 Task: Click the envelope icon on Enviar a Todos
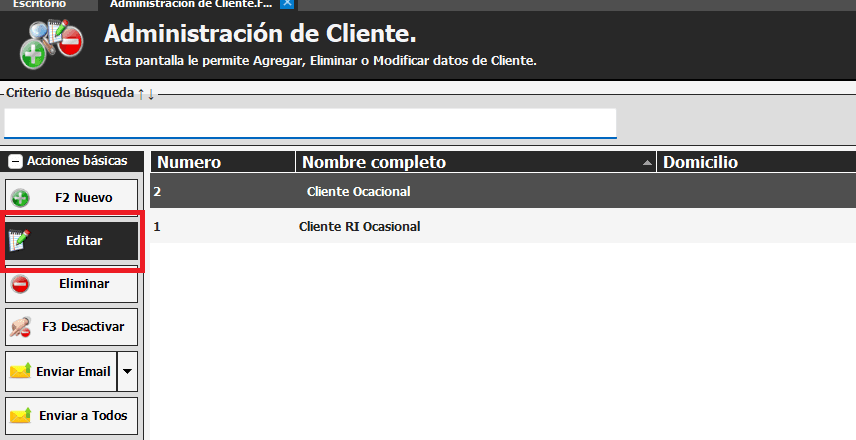(20, 415)
